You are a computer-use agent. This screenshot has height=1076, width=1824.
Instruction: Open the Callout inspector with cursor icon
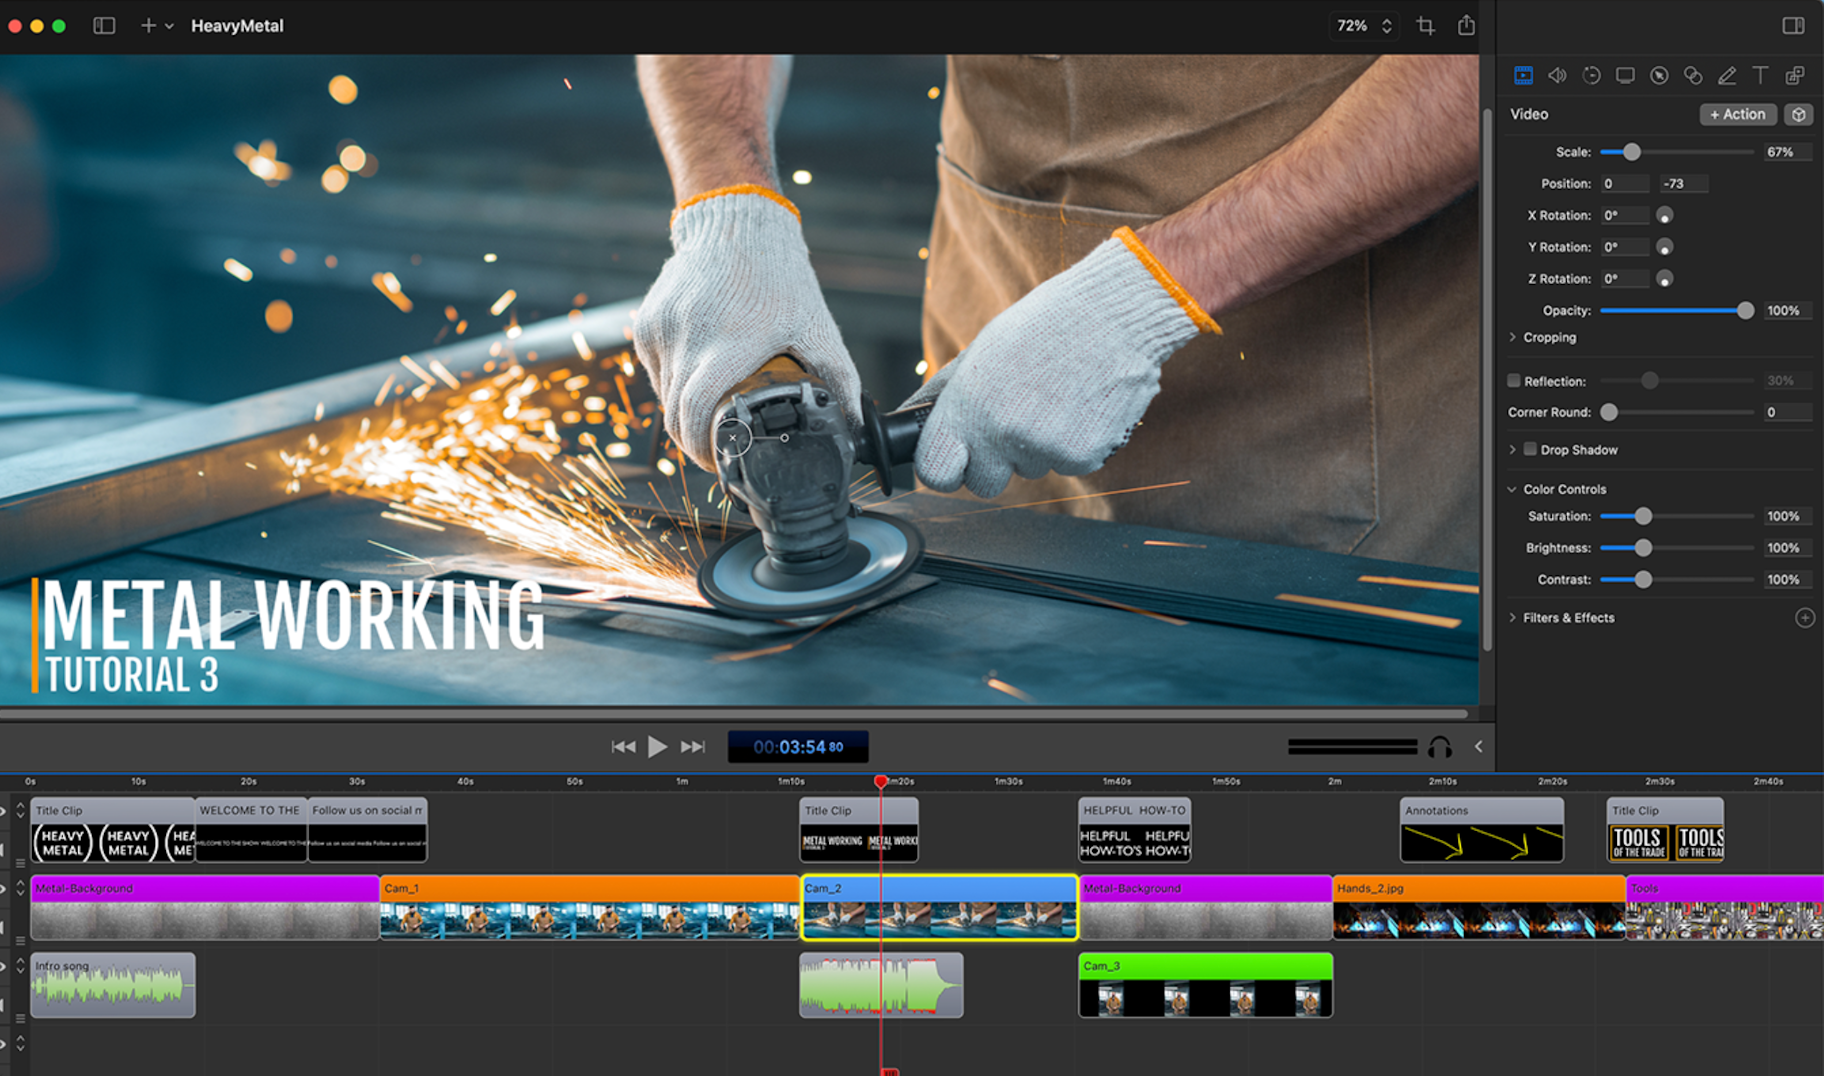[1658, 75]
